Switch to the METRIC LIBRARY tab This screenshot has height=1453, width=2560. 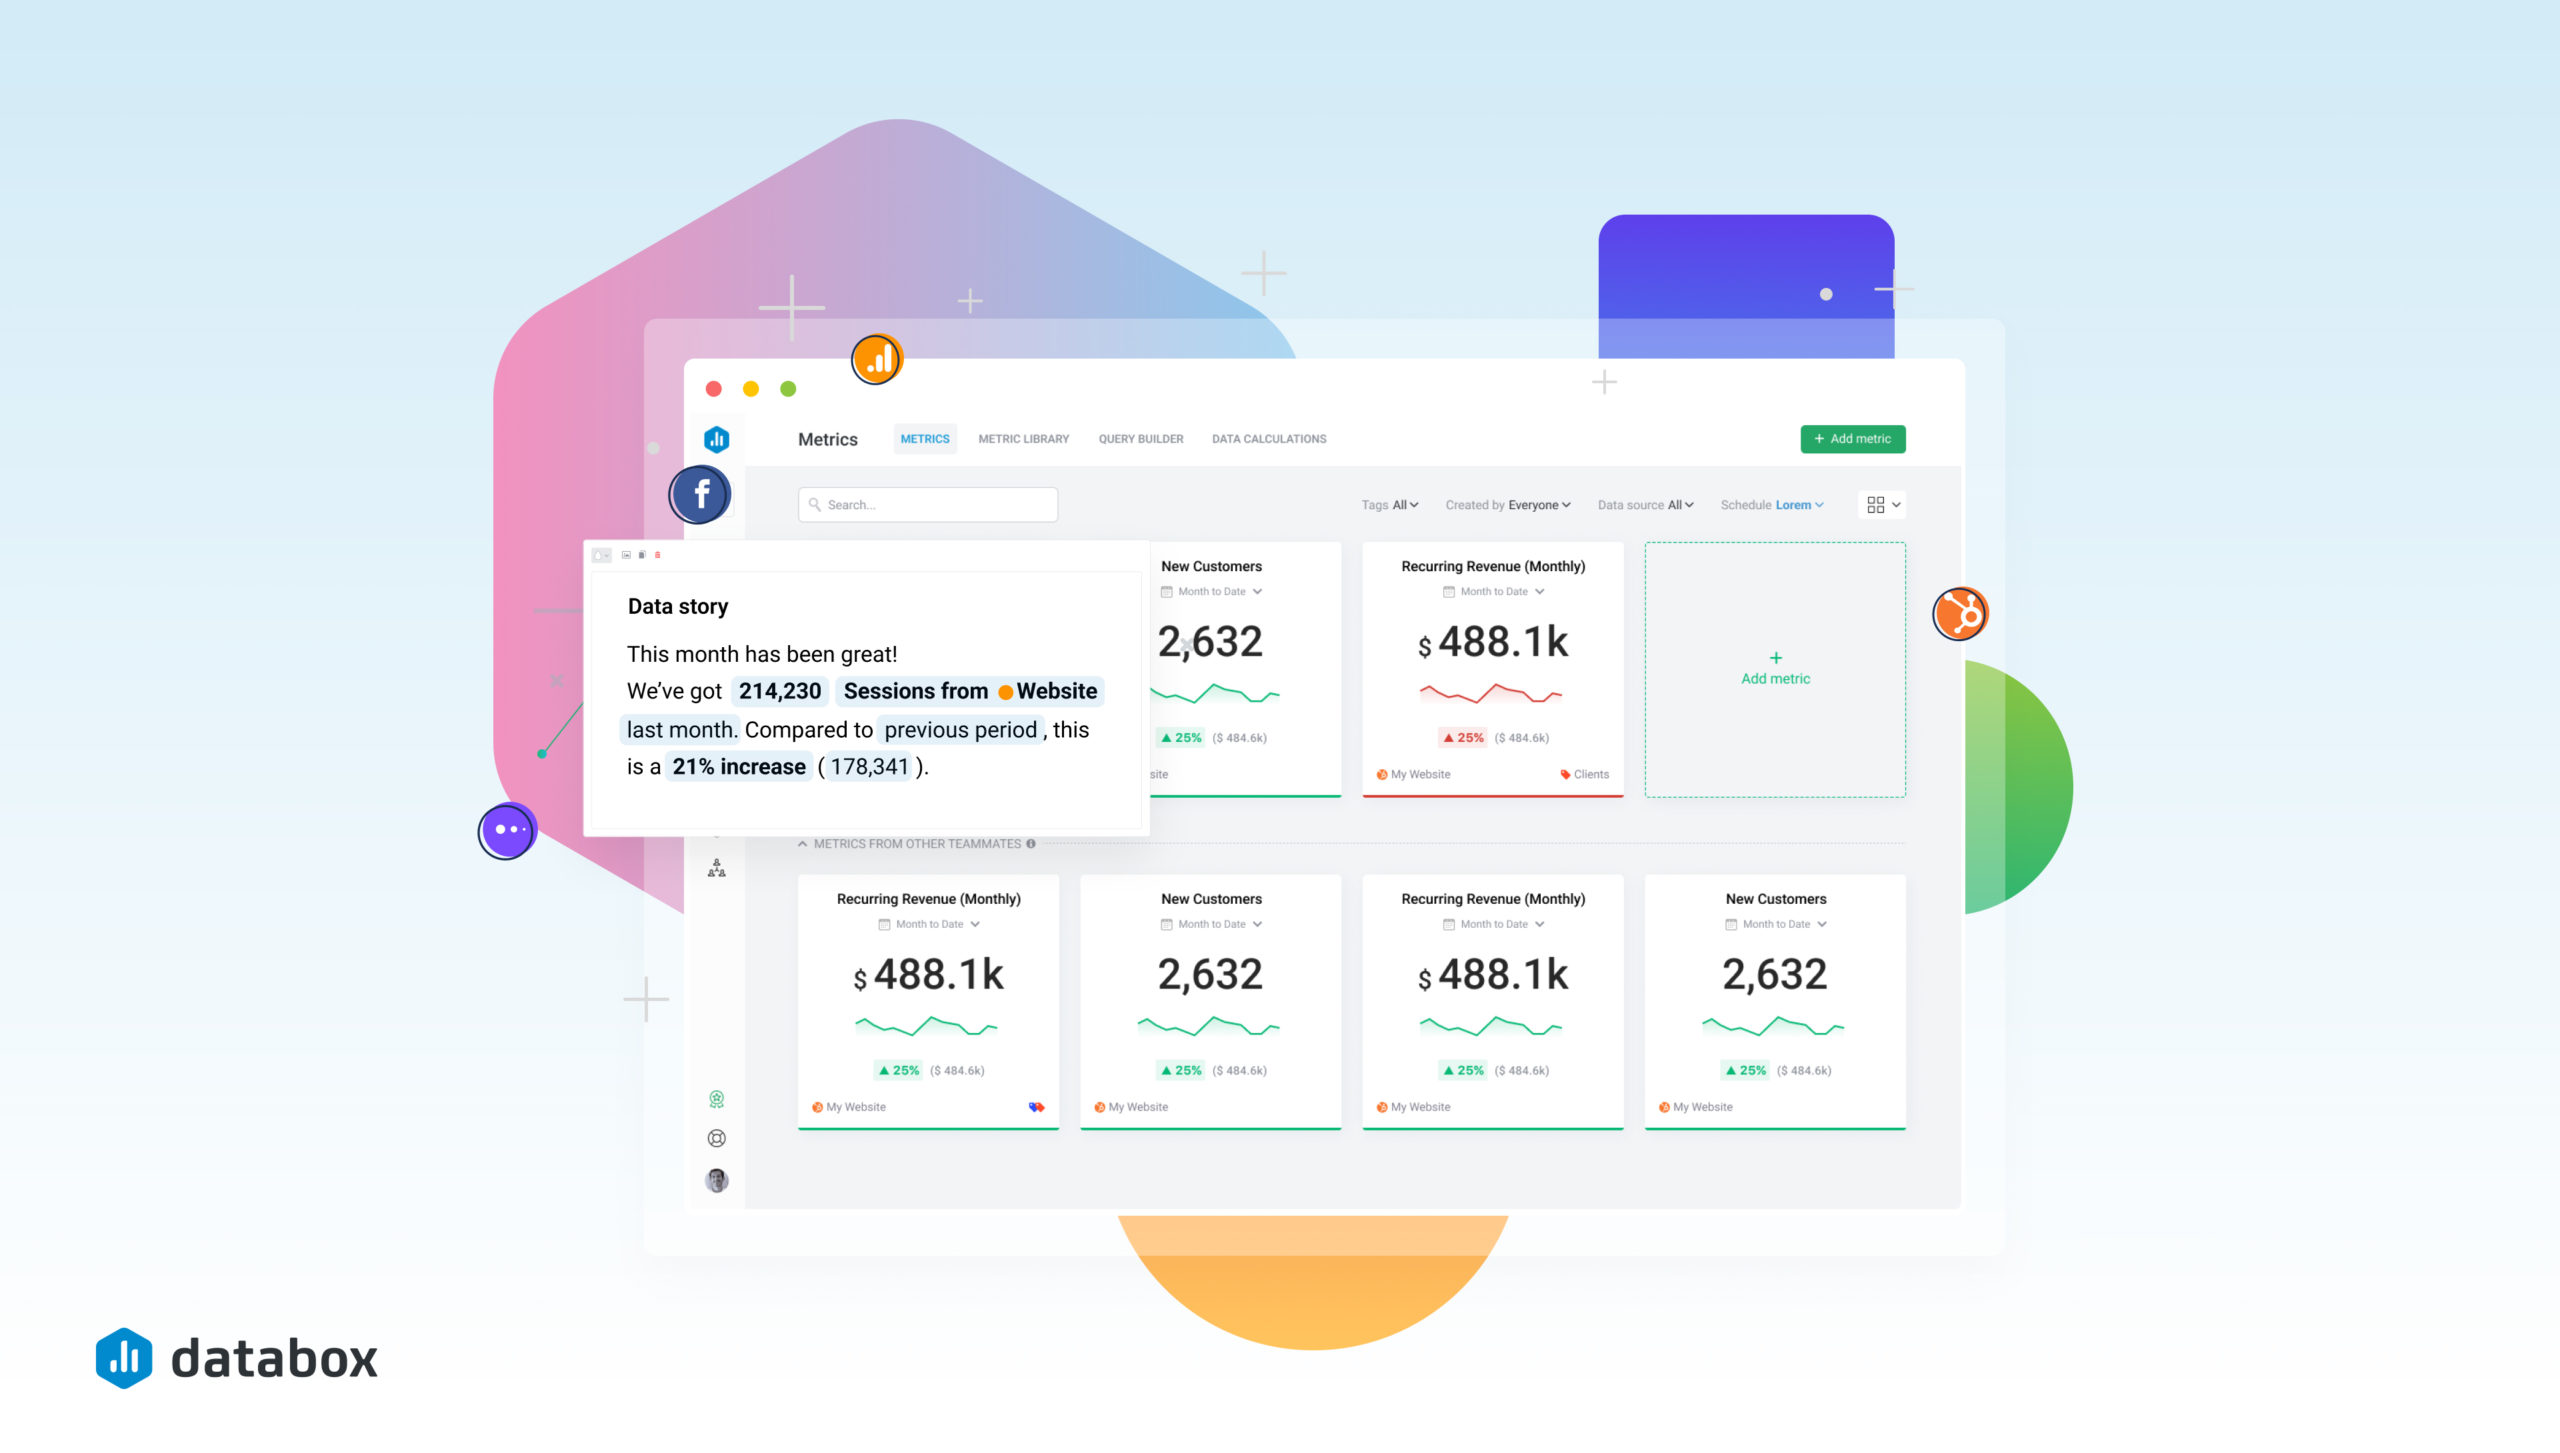(x=1023, y=438)
